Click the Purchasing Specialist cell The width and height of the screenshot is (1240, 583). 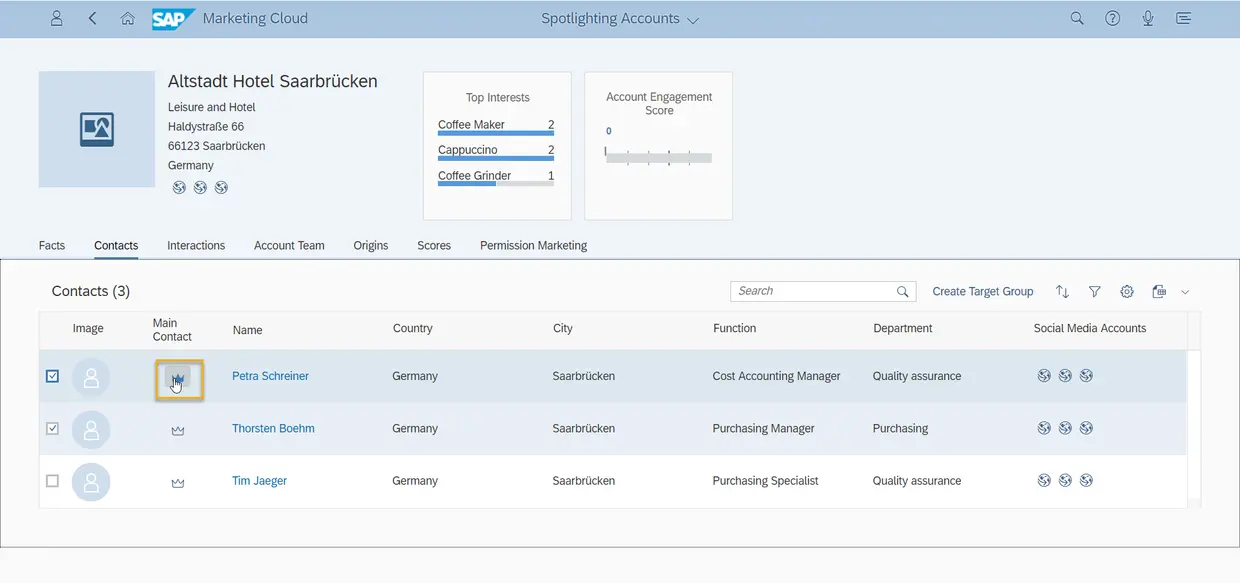[x=765, y=481]
